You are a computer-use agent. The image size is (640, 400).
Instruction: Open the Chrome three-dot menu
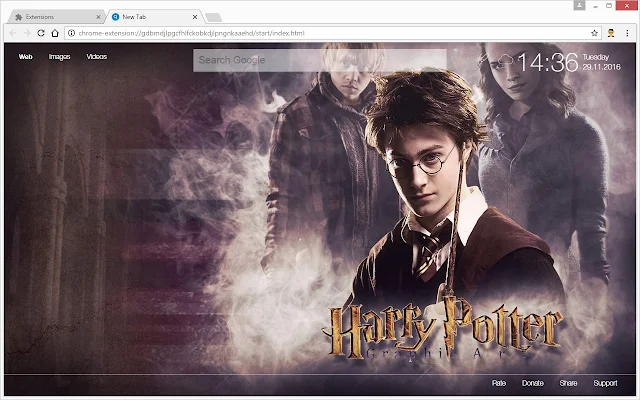(627, 33)
